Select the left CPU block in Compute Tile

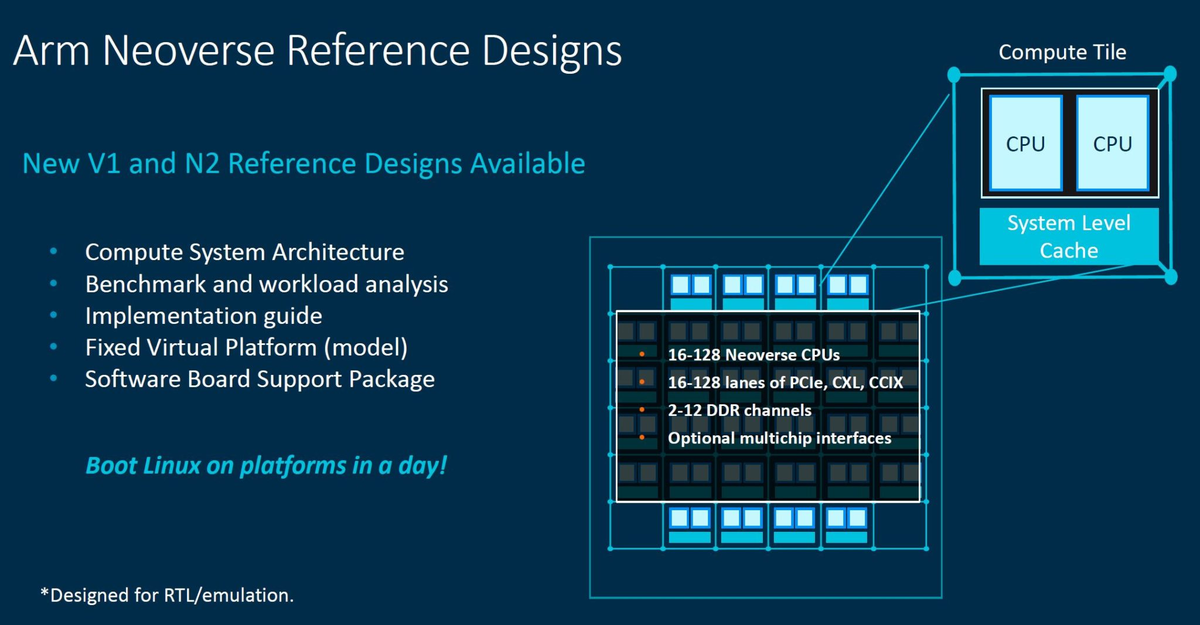pos(1025,143)
